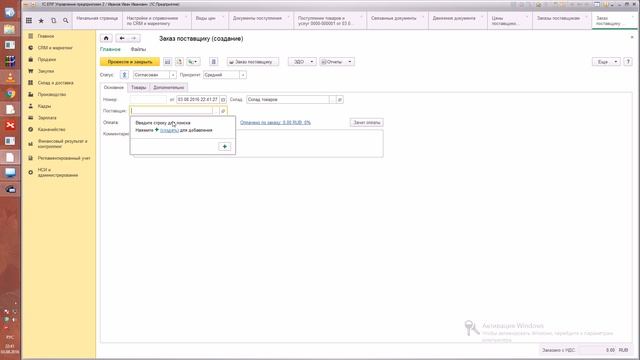This screenshot has height=360, width=640.
Task: Open the Главное link under title
Action: [x=110, y=49]
